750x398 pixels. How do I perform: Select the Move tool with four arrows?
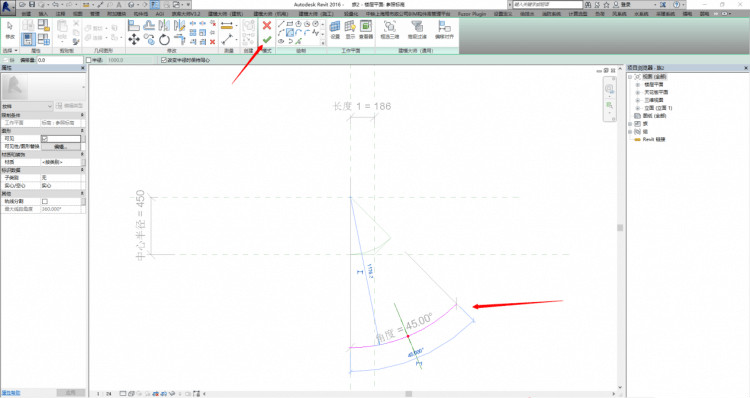tap(134, 39)
